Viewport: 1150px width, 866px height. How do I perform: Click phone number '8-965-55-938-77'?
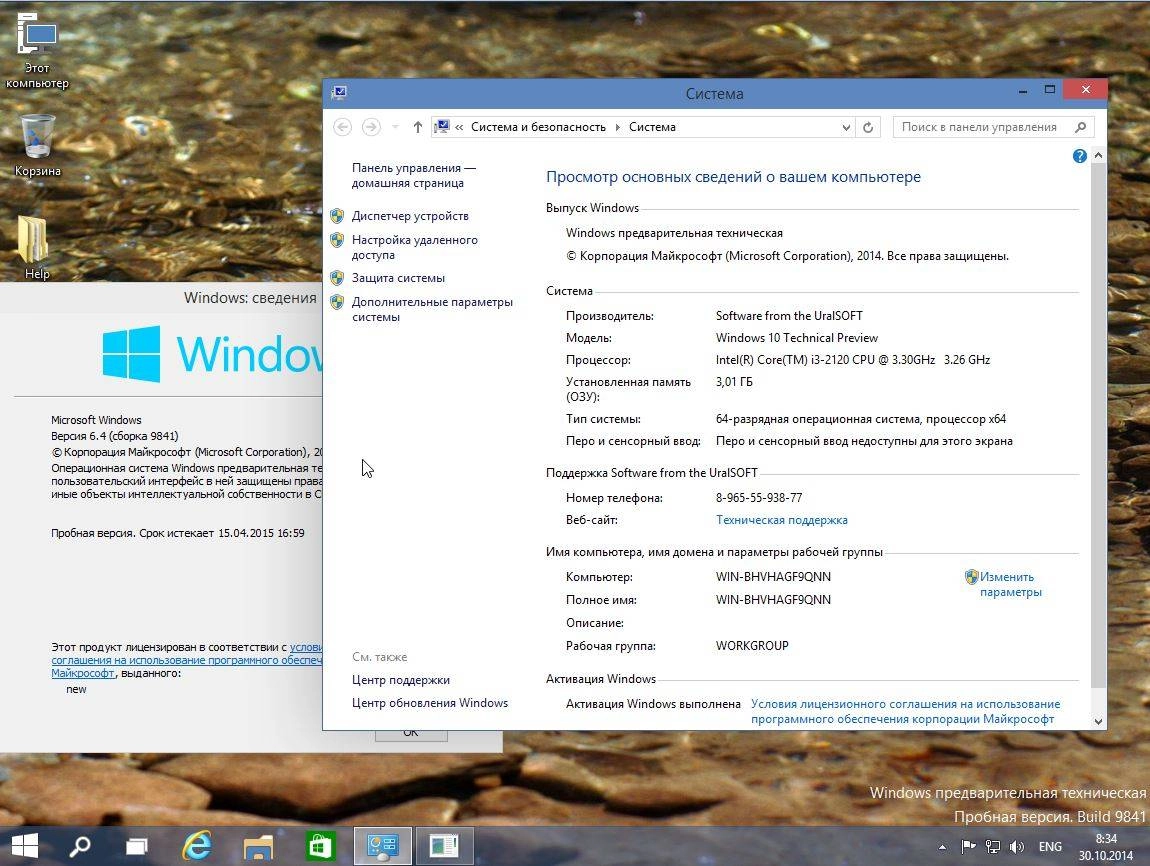click(759, 498)
